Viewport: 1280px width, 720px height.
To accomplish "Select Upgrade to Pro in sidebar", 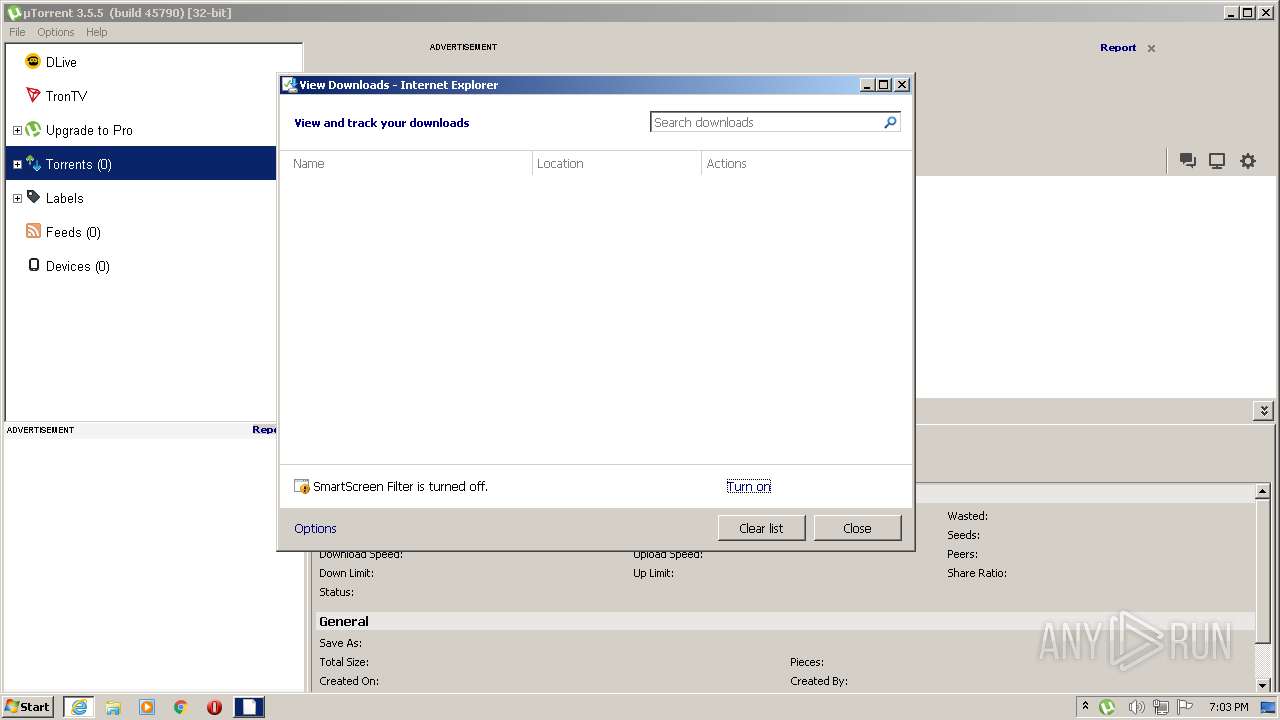I will point(89,130).
